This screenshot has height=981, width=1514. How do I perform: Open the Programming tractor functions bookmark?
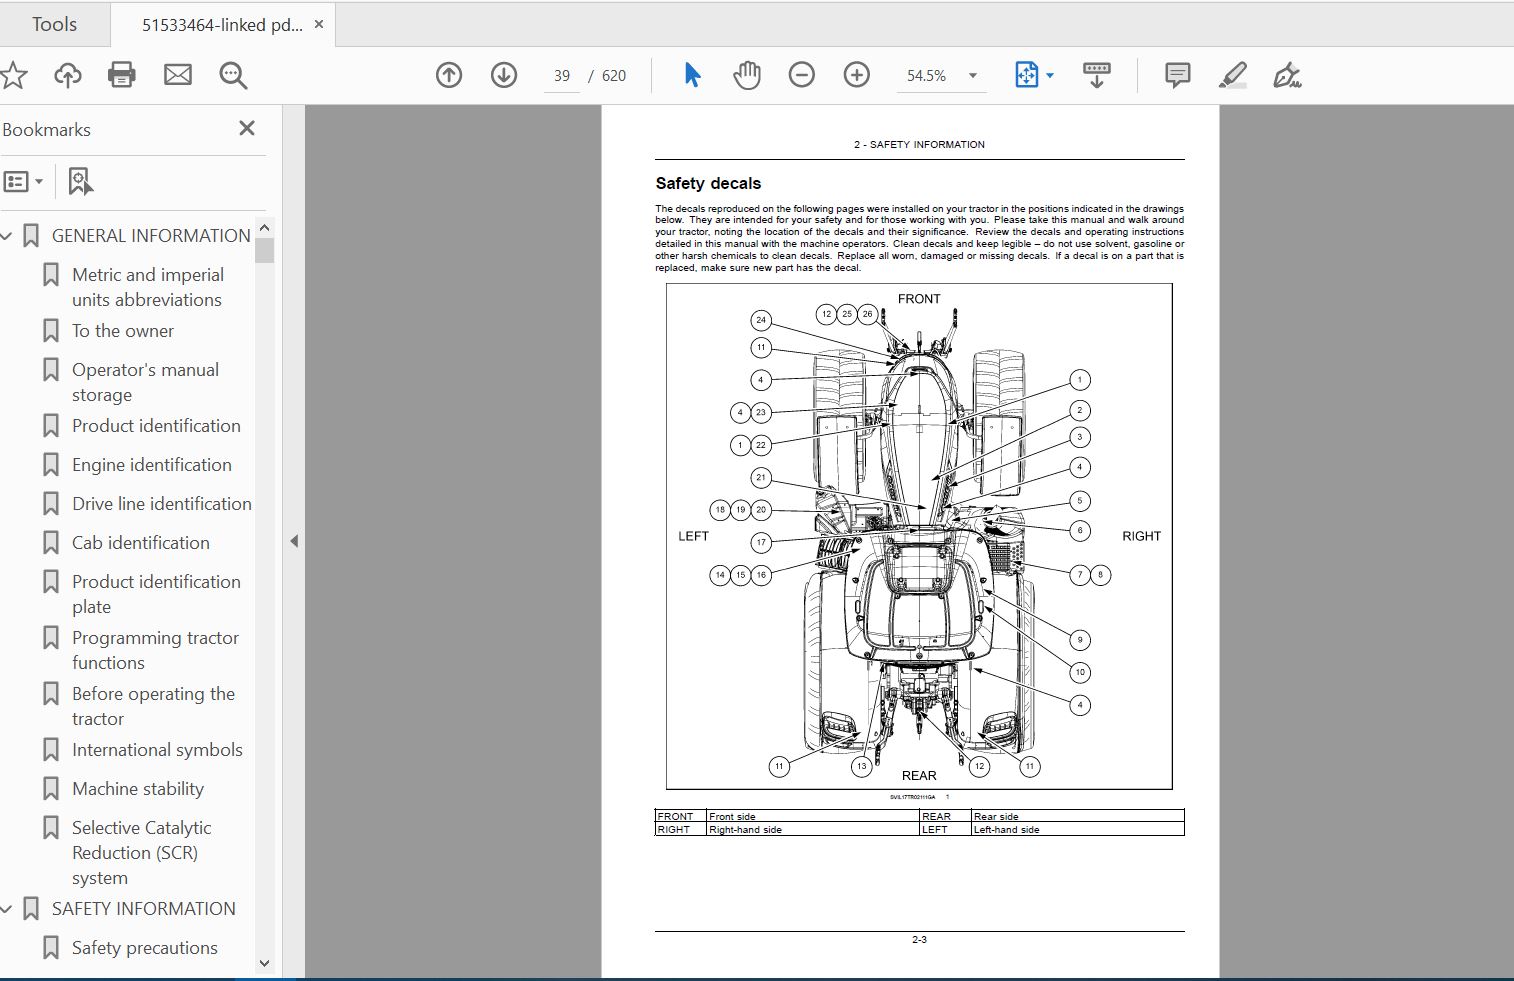coord(155,650)
